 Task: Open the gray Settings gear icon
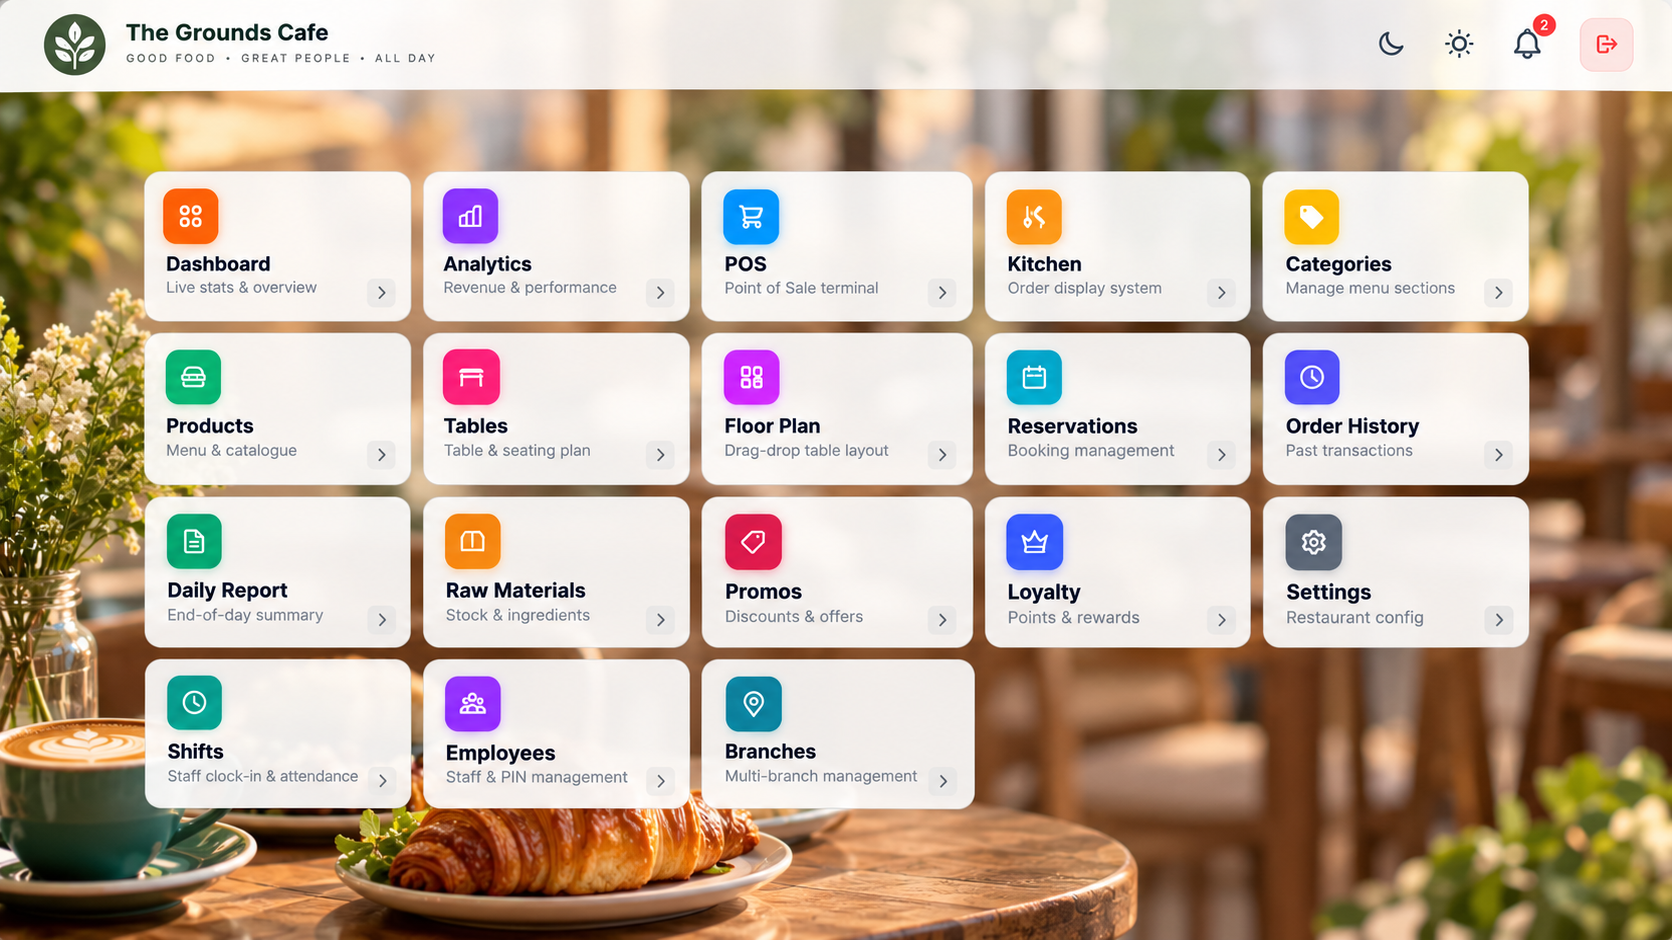1313,542
